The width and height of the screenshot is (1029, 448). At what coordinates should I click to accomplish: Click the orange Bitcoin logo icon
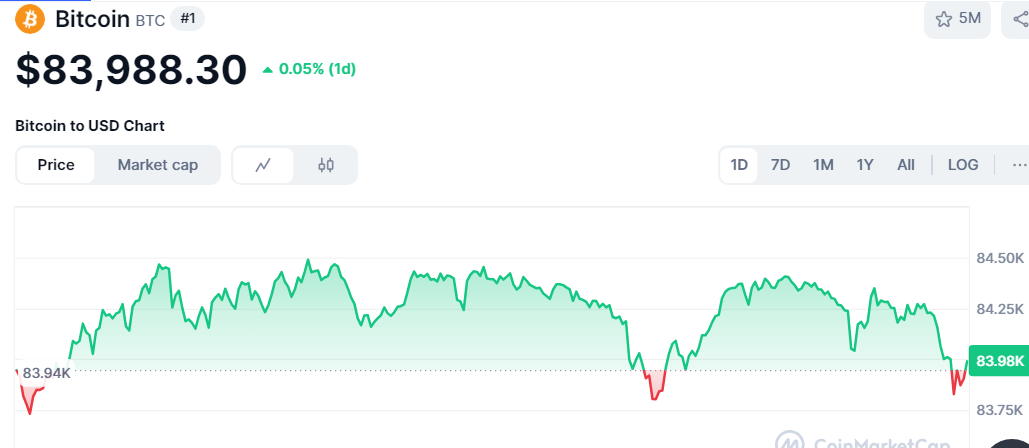point(31,19)
